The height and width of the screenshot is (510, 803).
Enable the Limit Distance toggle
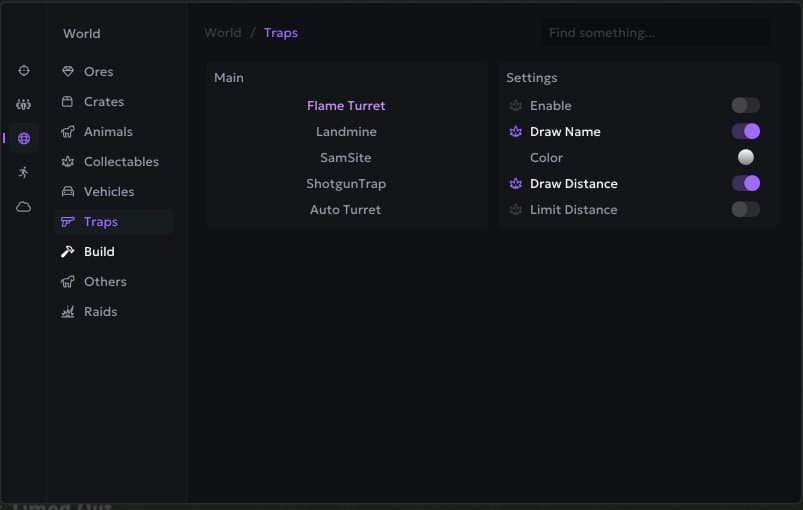point(745,209)
